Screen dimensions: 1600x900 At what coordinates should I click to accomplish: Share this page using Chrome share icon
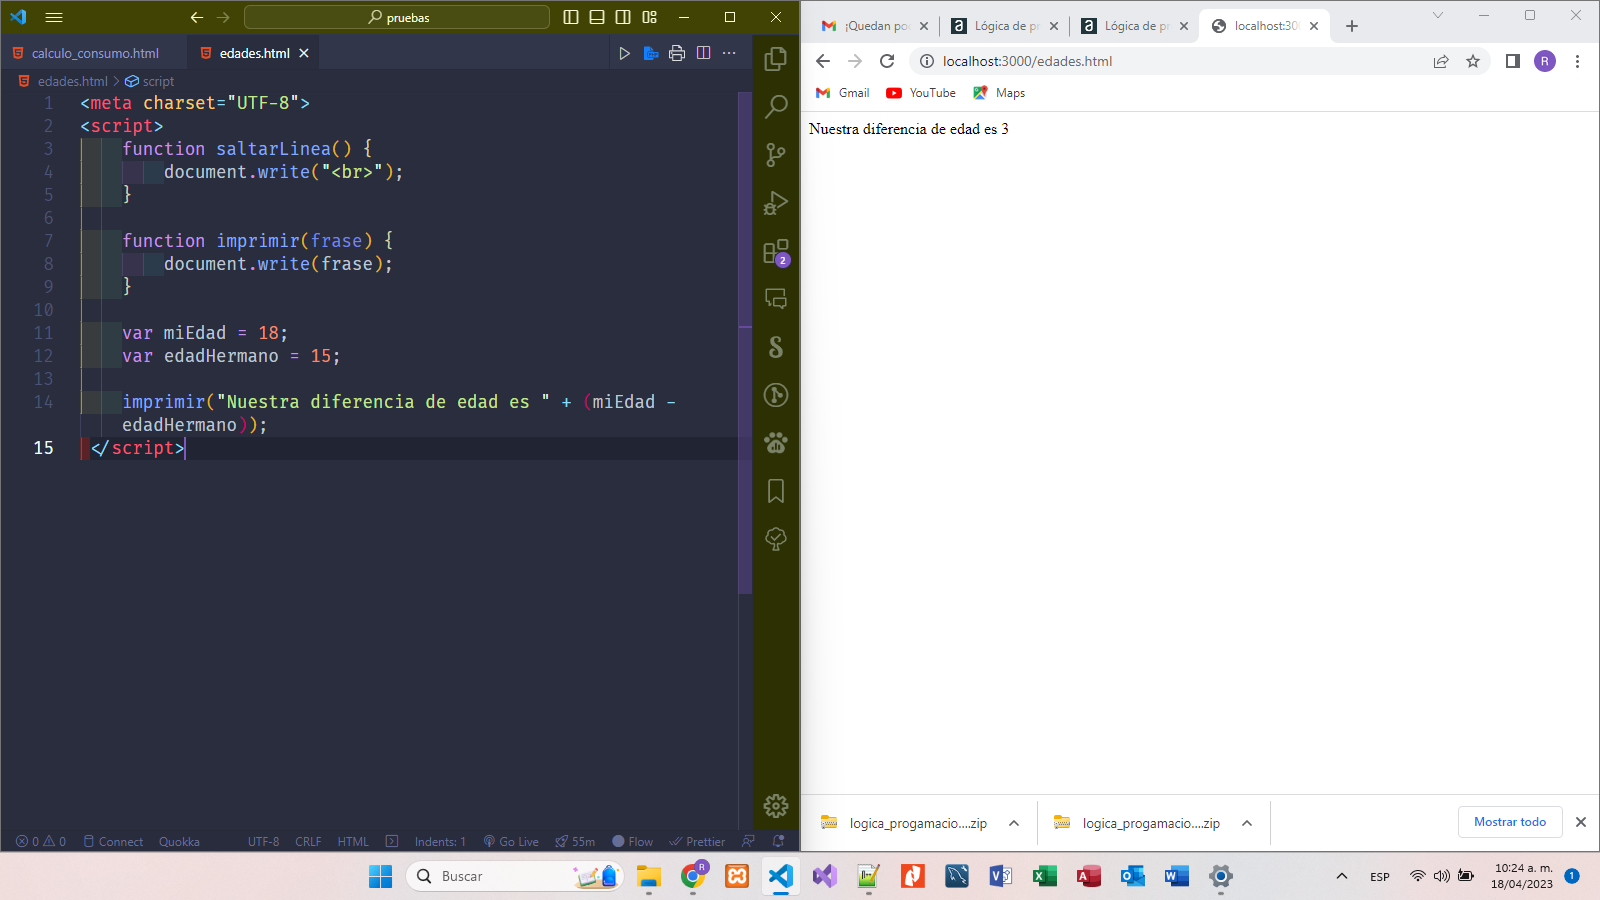tap(1441, 61)
